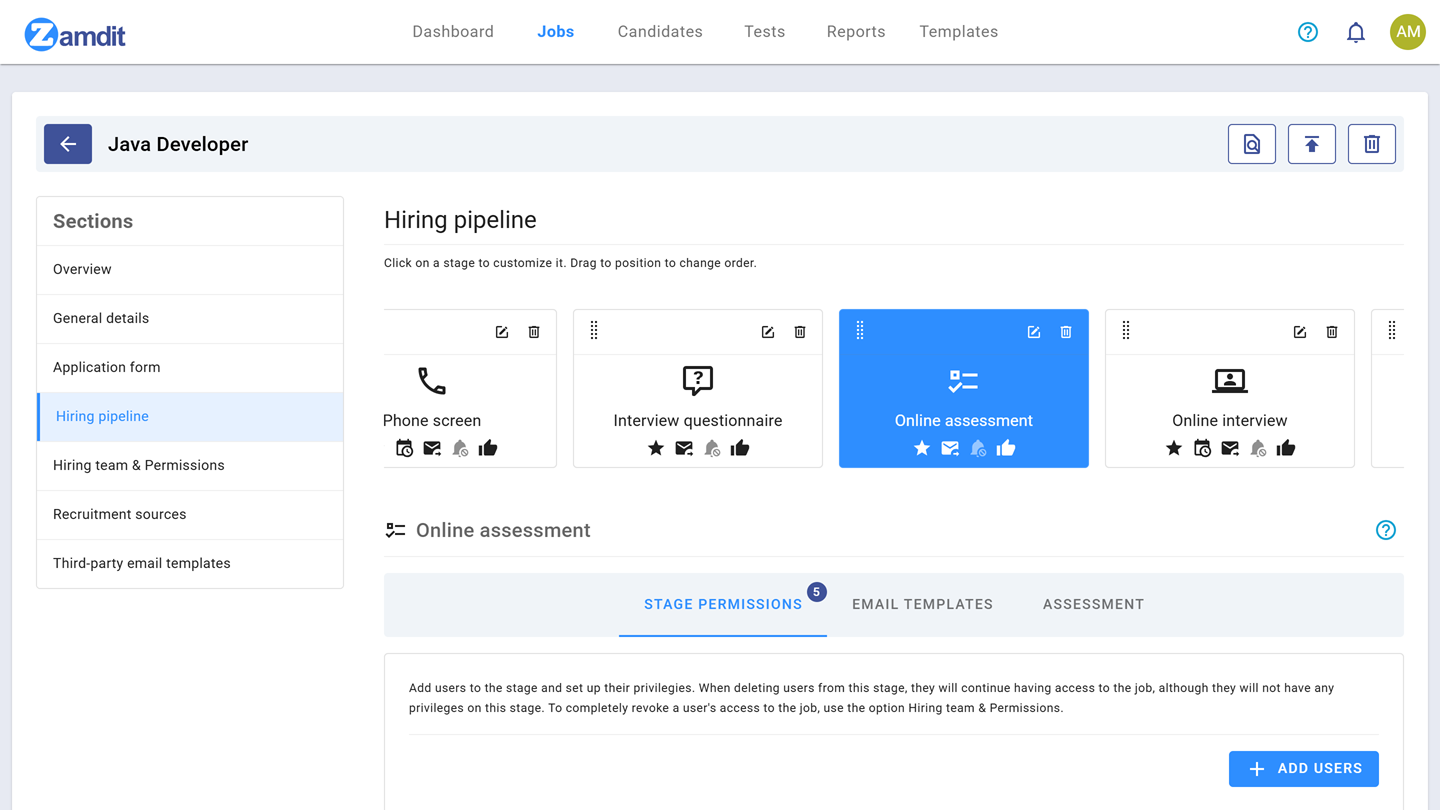Open the Tests menu
The image size is (1440, 810).
[765, 32]
